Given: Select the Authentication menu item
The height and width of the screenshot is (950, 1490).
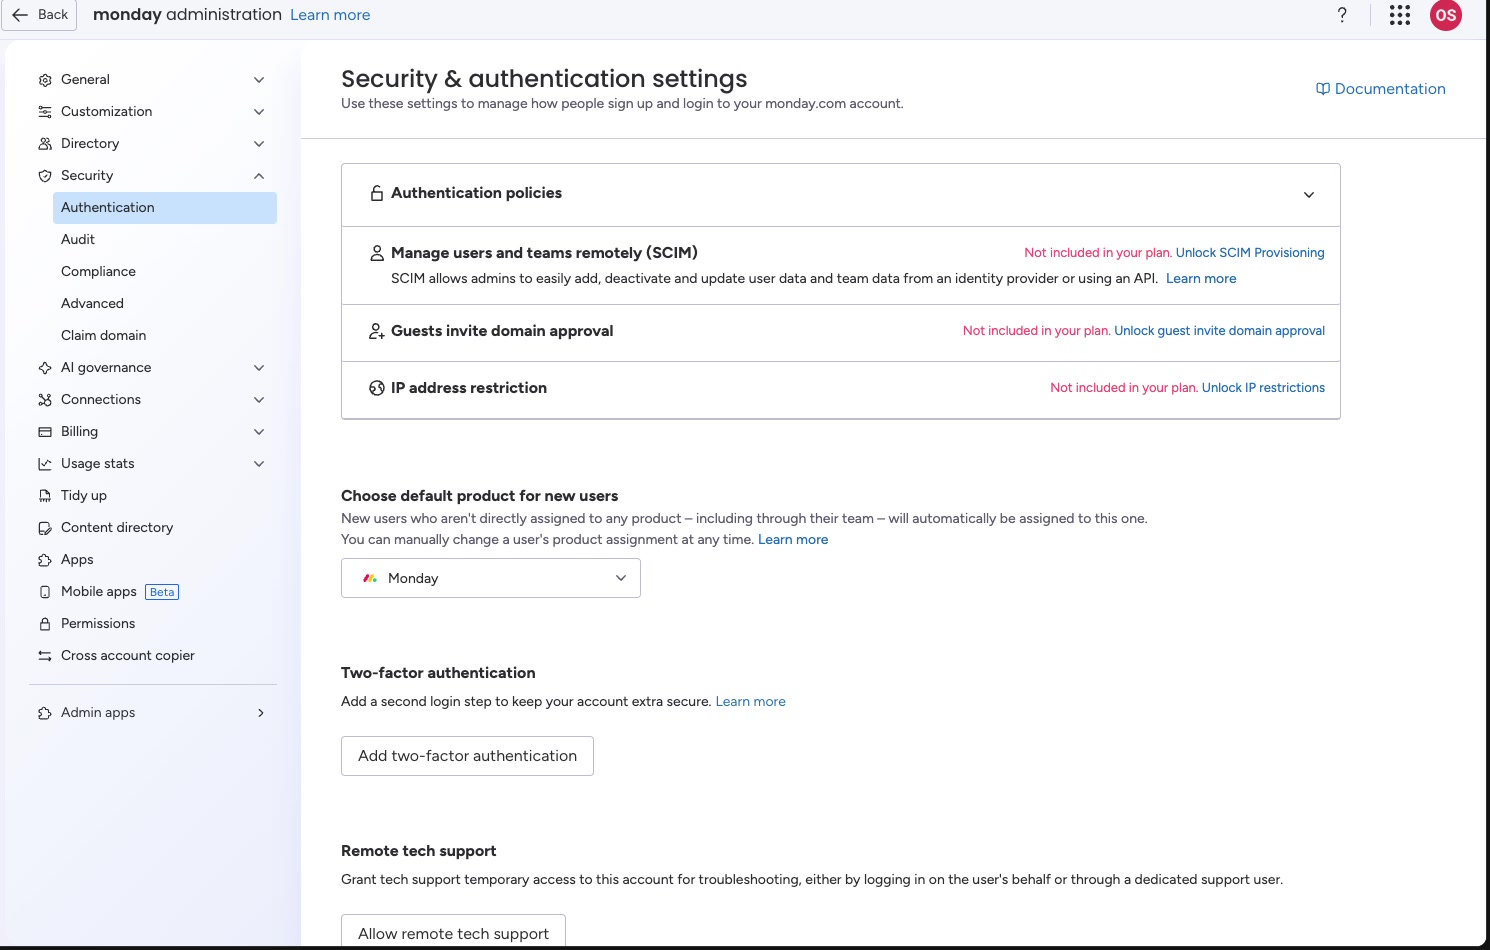Looking at the screenshot, I should [x=165, y=208].
